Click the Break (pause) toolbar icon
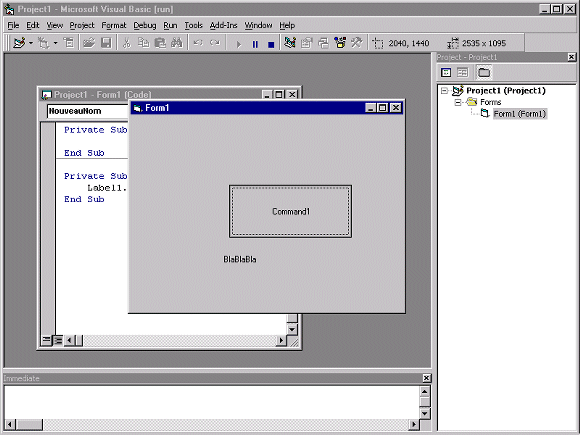This screenshot has width=580, height=435. 255,44
